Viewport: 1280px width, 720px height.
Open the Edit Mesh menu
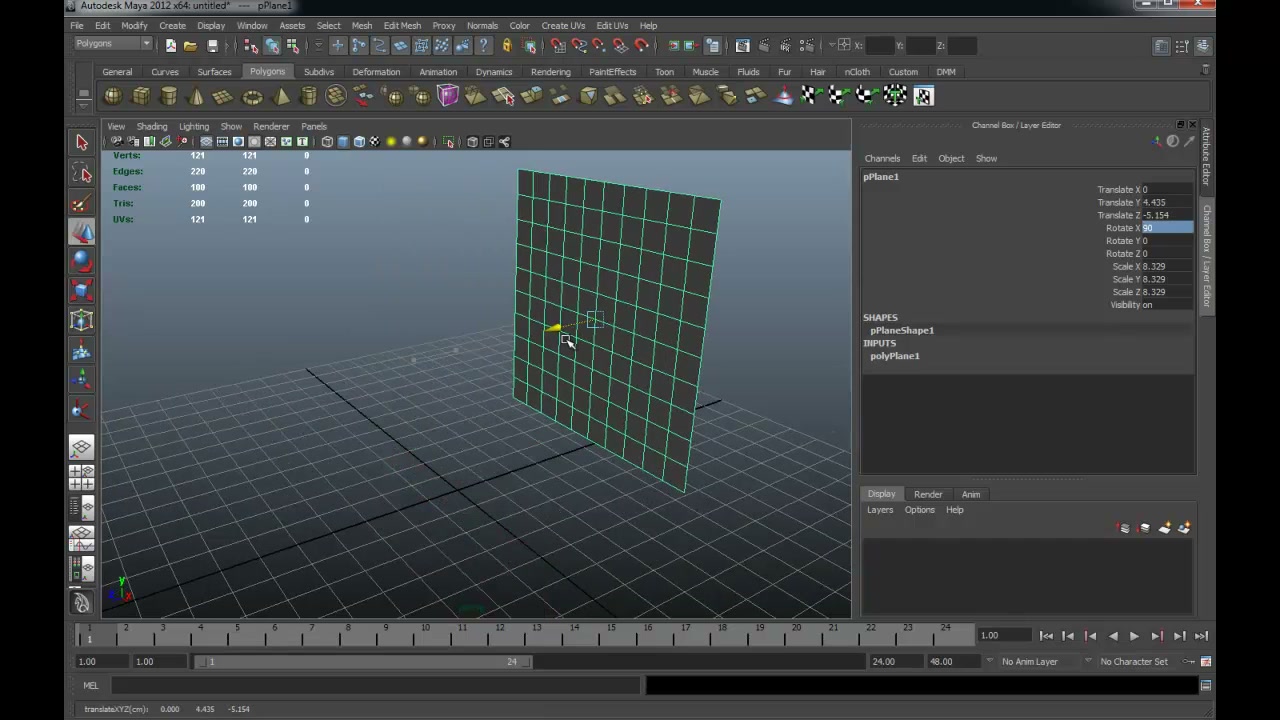[402, 25]
